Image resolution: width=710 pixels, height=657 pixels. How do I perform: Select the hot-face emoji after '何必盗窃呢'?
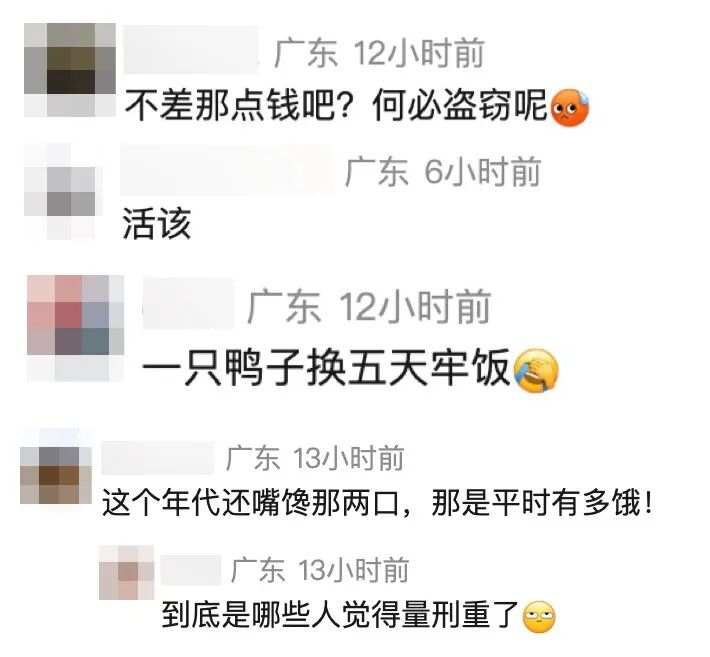tap(570, 108)
